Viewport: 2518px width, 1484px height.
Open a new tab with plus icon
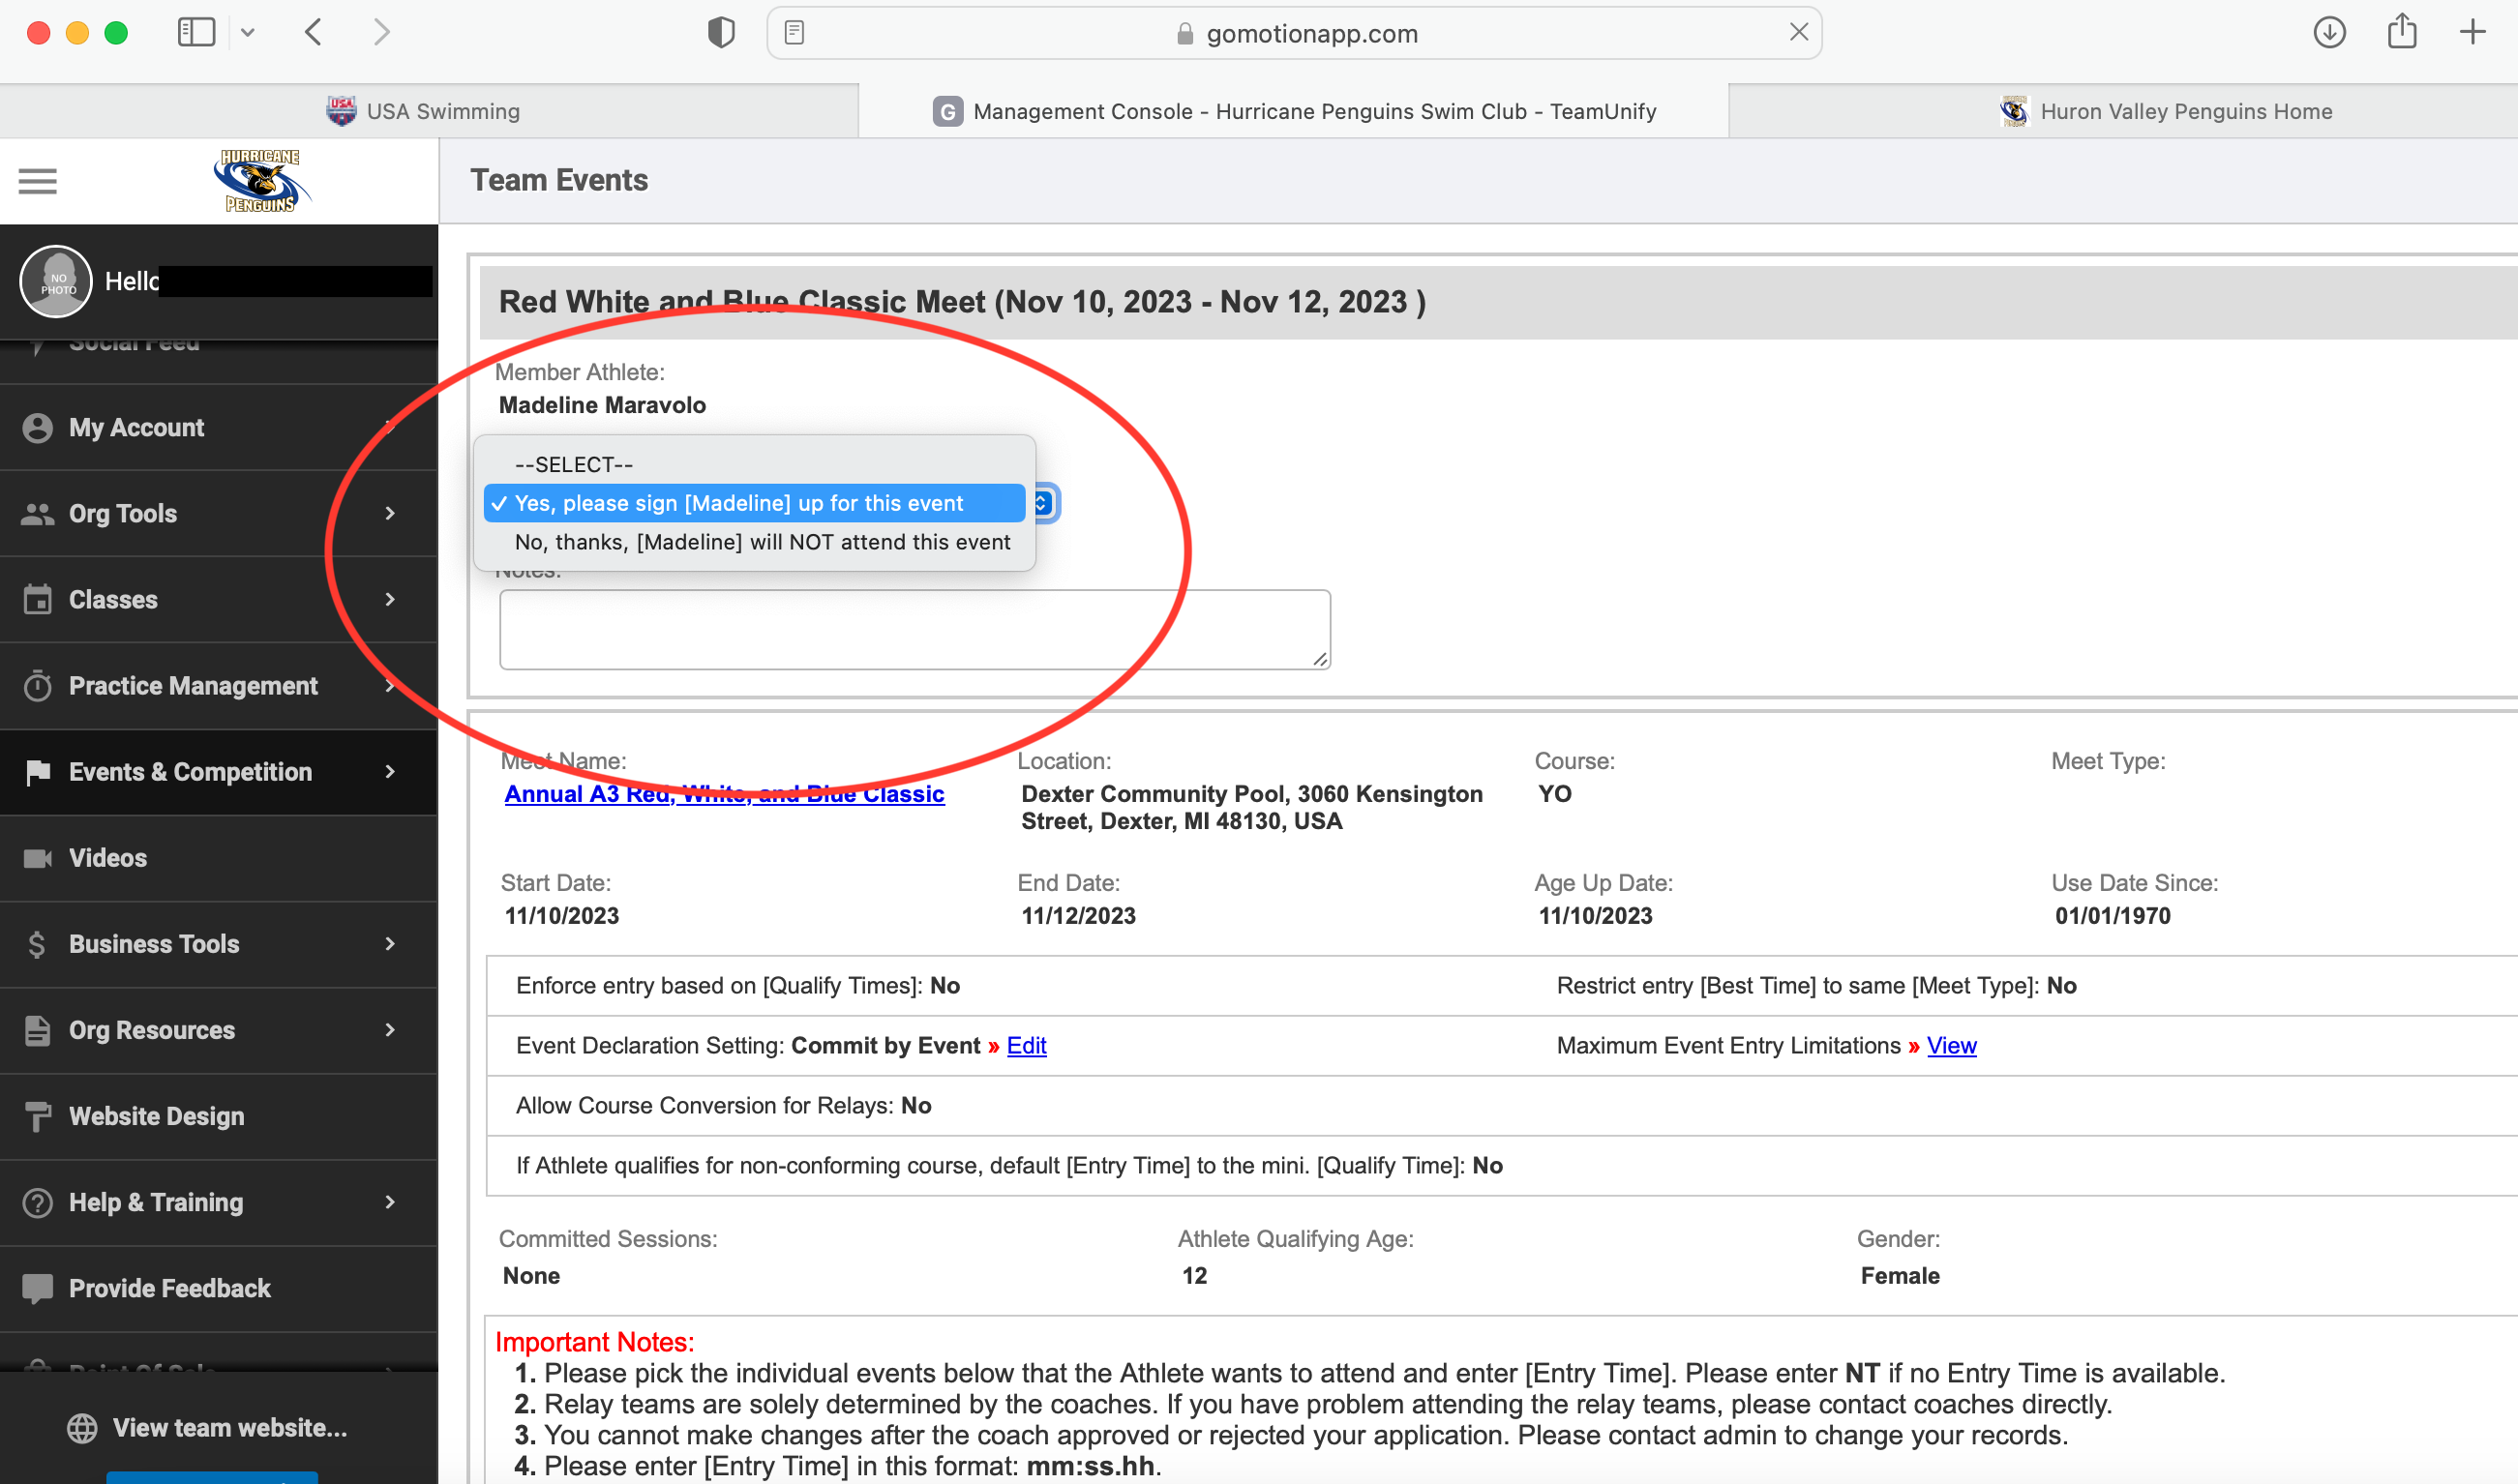(2472, 33)
